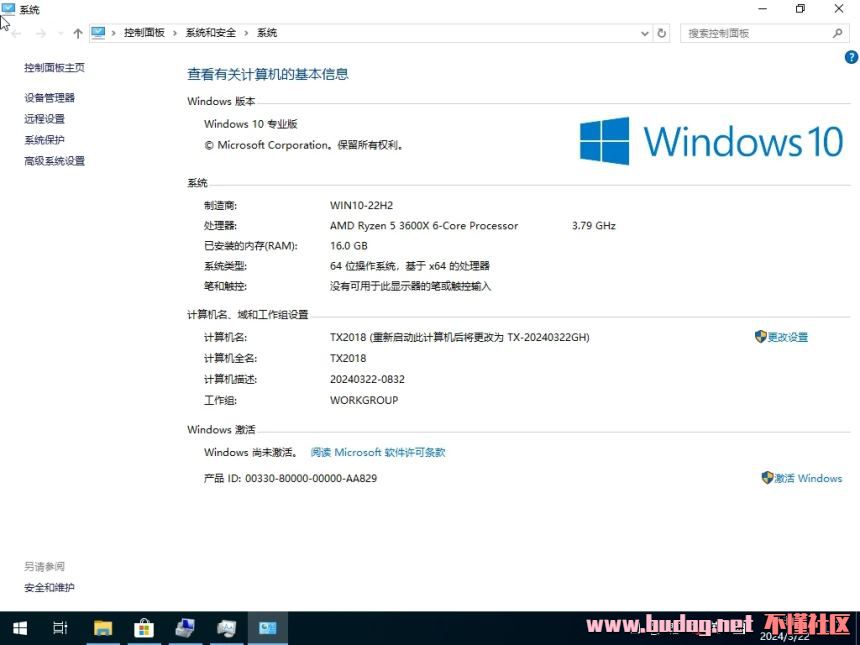Click the search magnifier icon

(838, 33)
